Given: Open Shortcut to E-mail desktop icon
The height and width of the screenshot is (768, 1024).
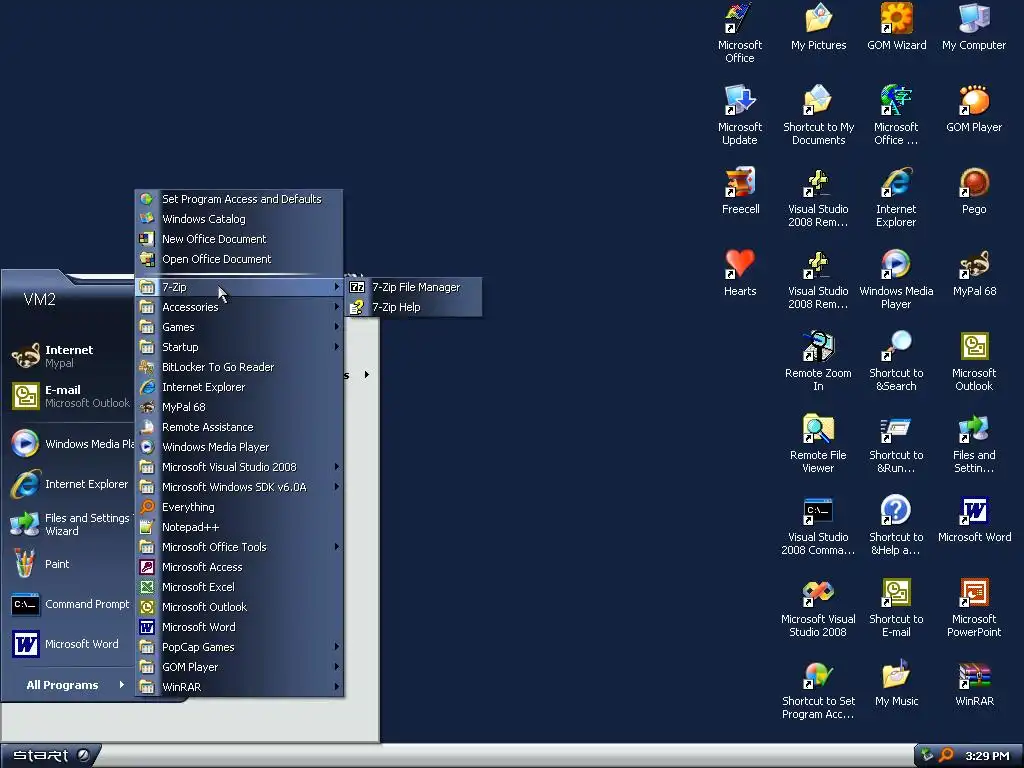Looking at the screenshot, I should click(896, 607).
